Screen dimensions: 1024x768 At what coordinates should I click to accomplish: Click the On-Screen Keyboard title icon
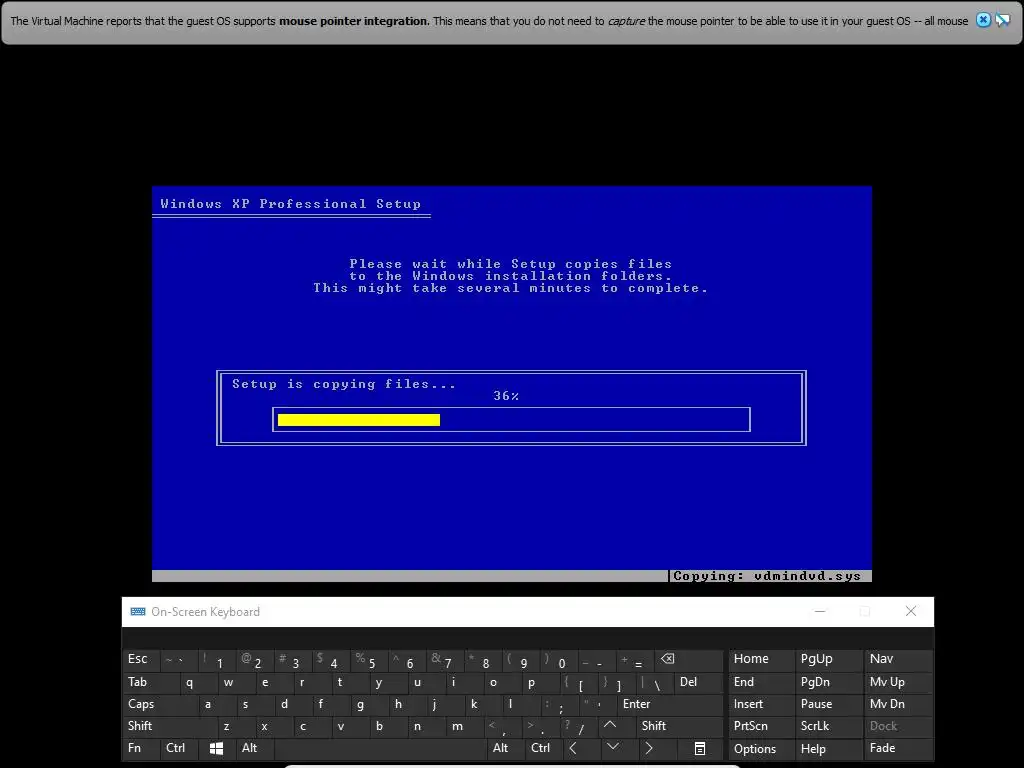tap(138, 612)
